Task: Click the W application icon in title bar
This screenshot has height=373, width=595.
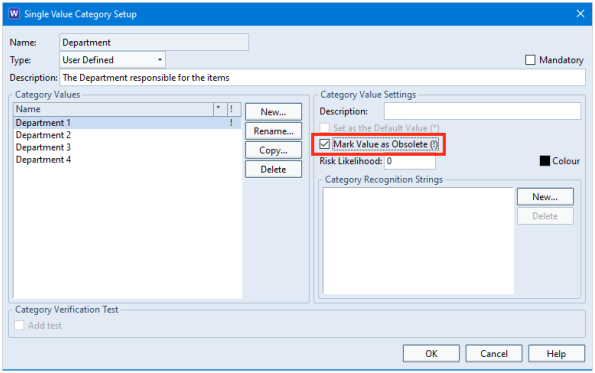Action: pos(14,14)
